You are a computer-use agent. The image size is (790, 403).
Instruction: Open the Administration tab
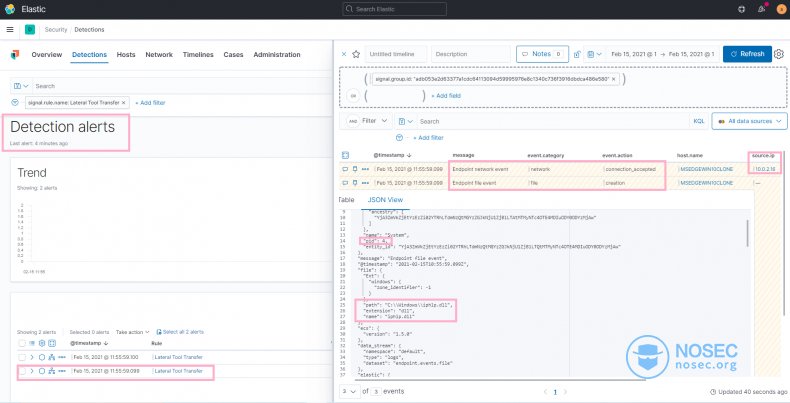tap(277, 54)
